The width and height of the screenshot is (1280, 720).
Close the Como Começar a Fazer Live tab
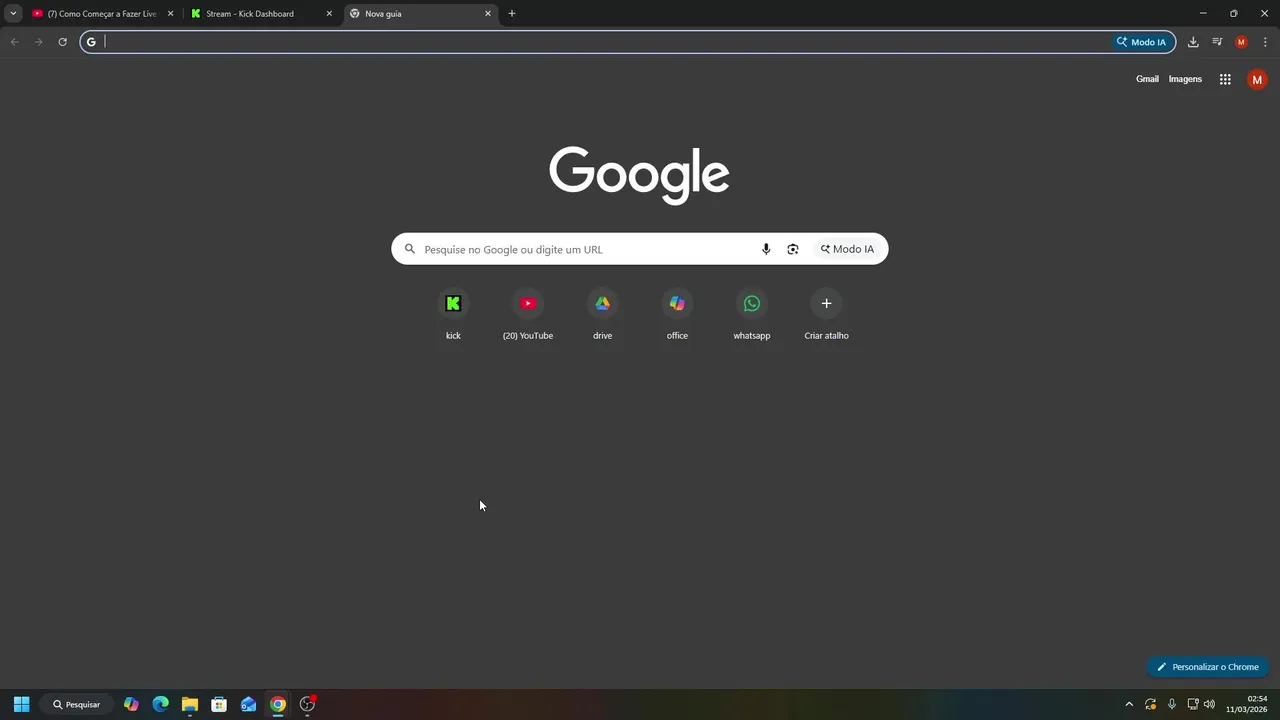tap(170, 14)
